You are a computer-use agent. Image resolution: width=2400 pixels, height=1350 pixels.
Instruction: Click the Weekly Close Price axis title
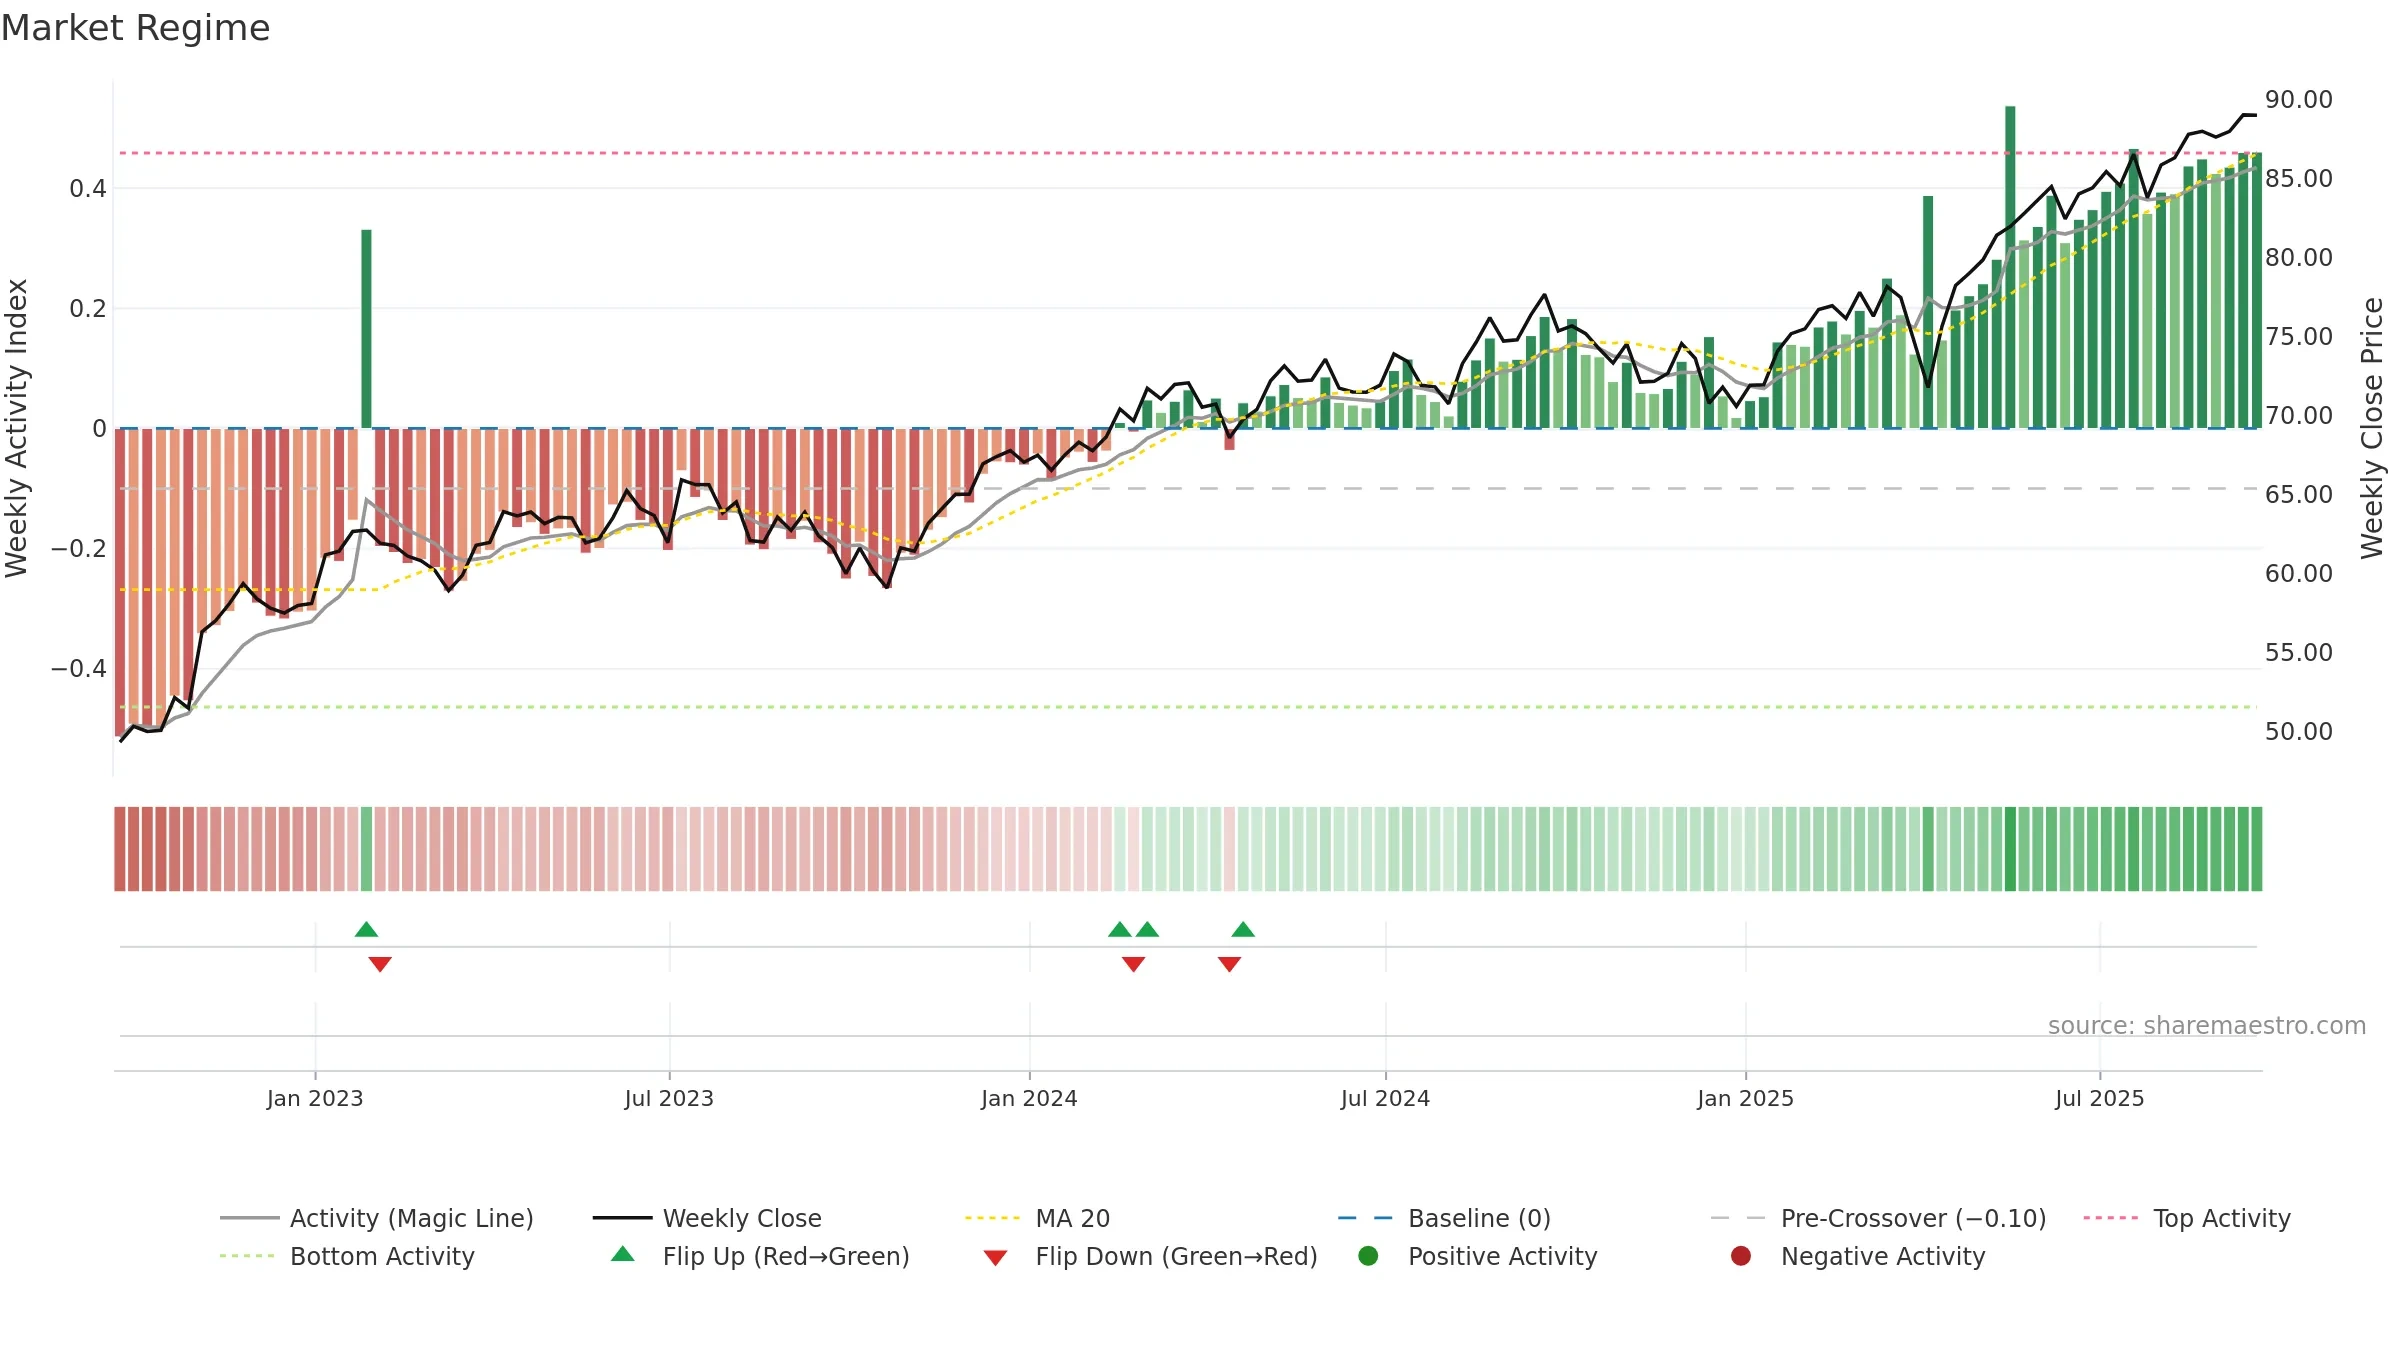click(x=2372, y=428)
